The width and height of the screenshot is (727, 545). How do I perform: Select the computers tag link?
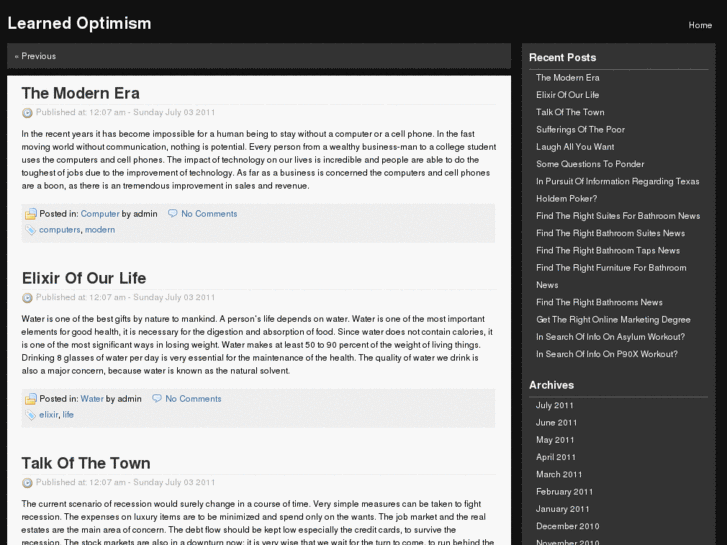click(59, 230)
